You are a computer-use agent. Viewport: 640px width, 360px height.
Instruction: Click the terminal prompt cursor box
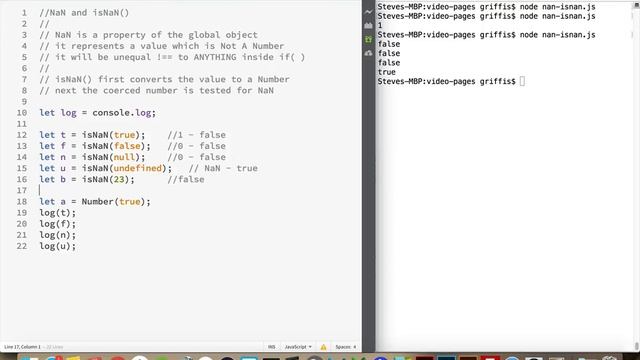pos(522,81)
